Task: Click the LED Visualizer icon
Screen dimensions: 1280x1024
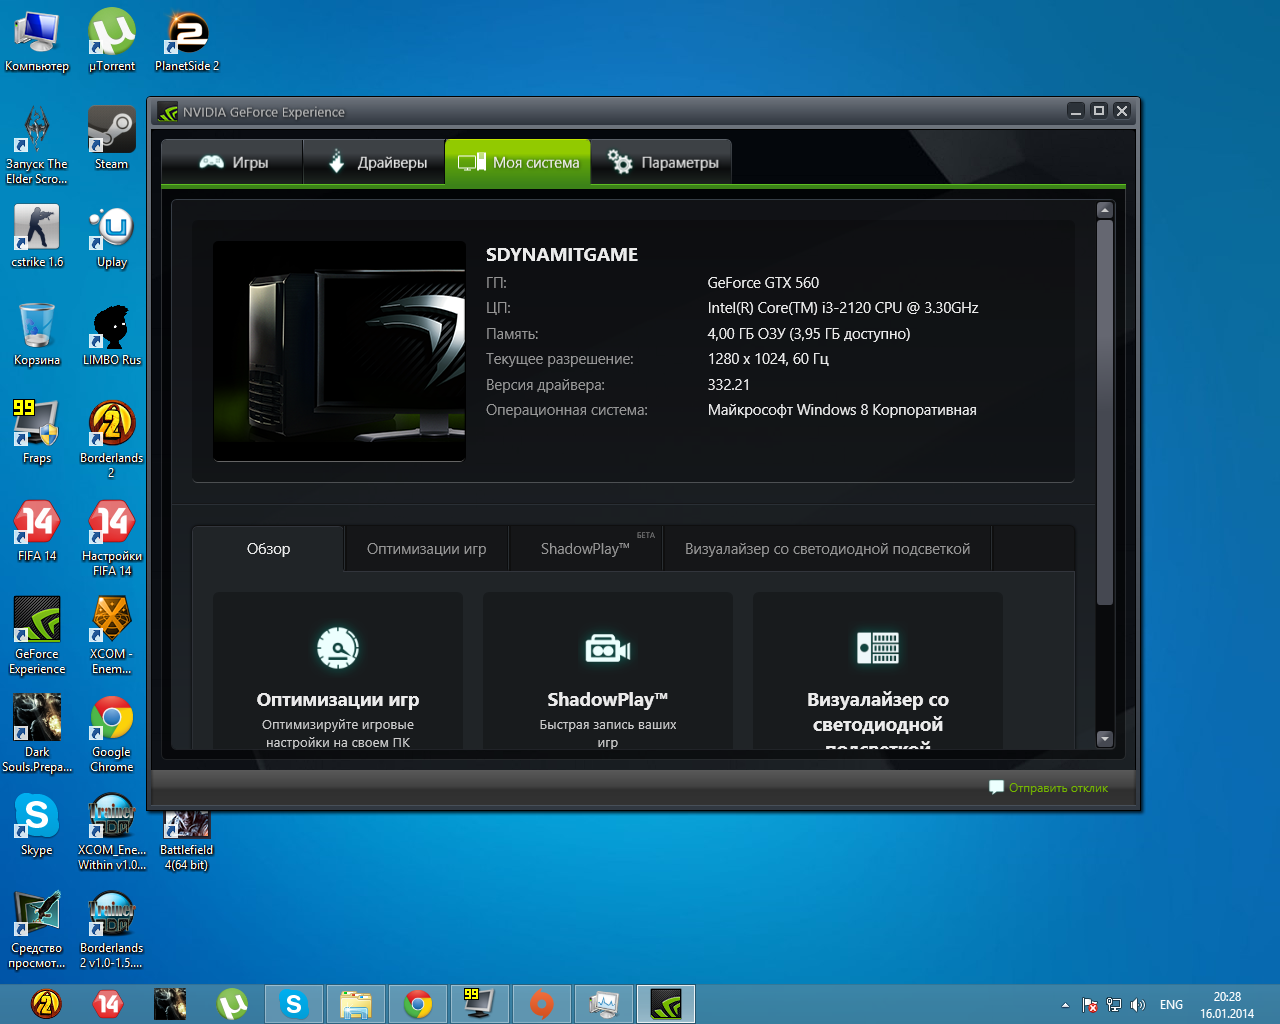Action: [x=878, y=648]
